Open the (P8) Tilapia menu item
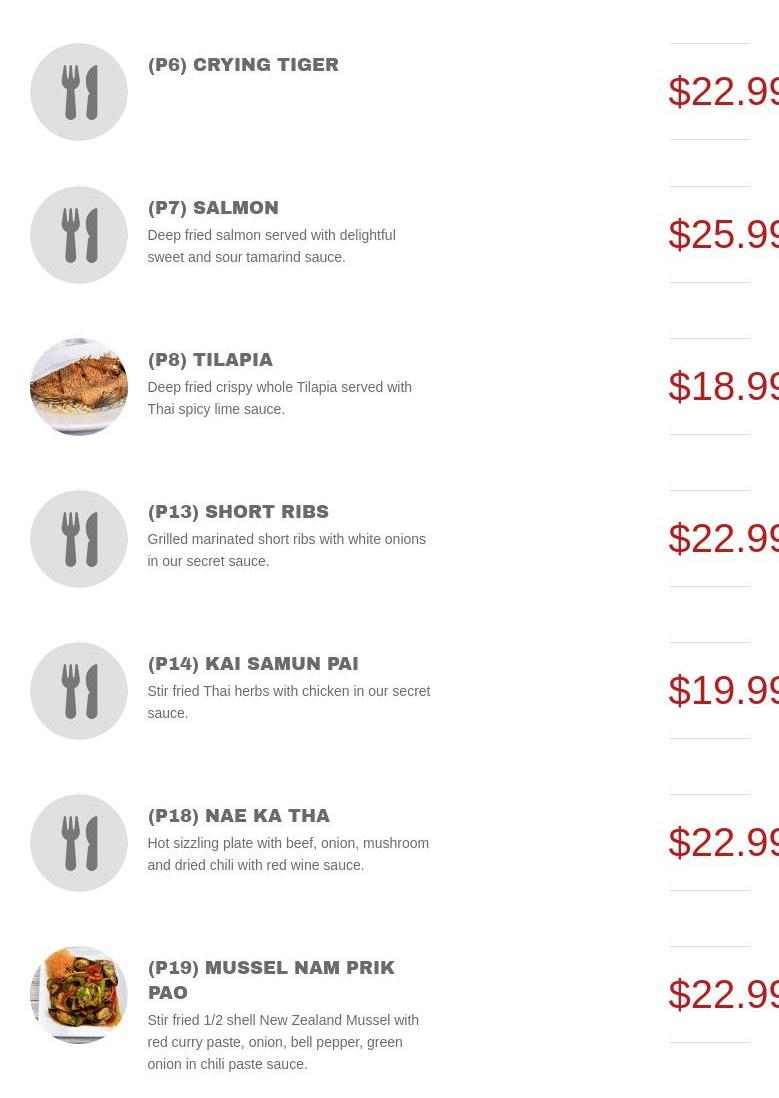The image size is (779, 1098). coord(210,360)
